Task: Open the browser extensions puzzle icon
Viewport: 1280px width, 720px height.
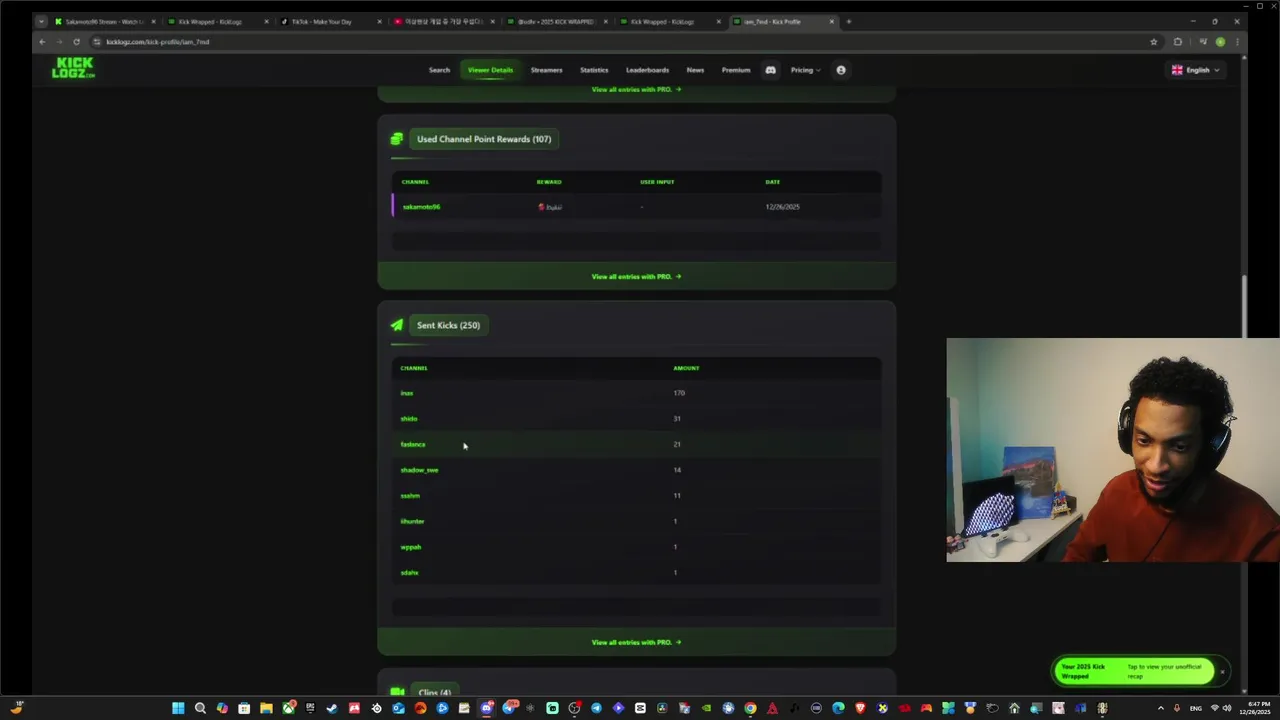Action: coord(1178,42)
